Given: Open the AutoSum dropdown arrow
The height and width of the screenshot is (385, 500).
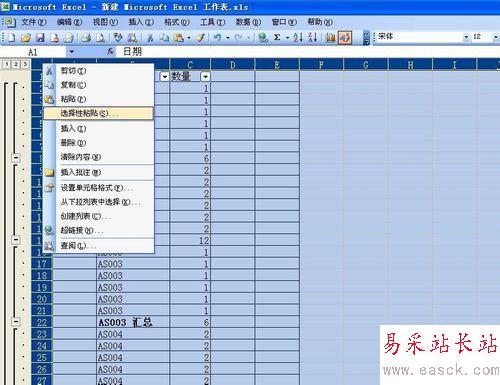Looking at the screenshot, I should (x=287, y=38).
